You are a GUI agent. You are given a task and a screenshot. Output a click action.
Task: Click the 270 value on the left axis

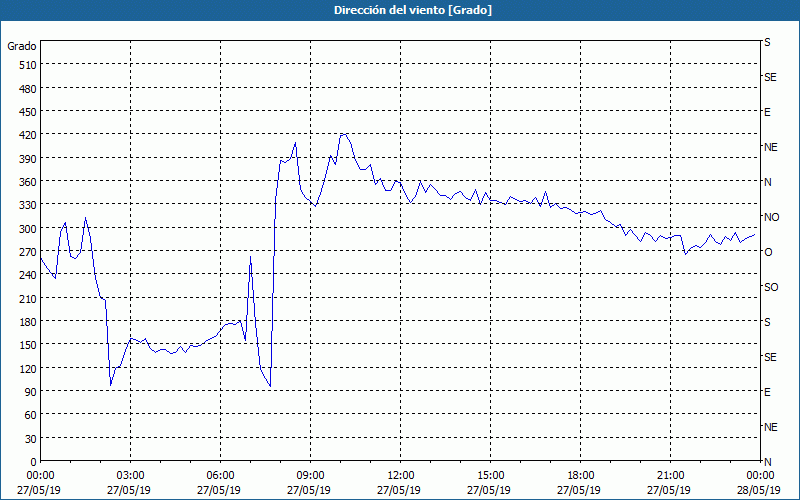tap(28, 252)
